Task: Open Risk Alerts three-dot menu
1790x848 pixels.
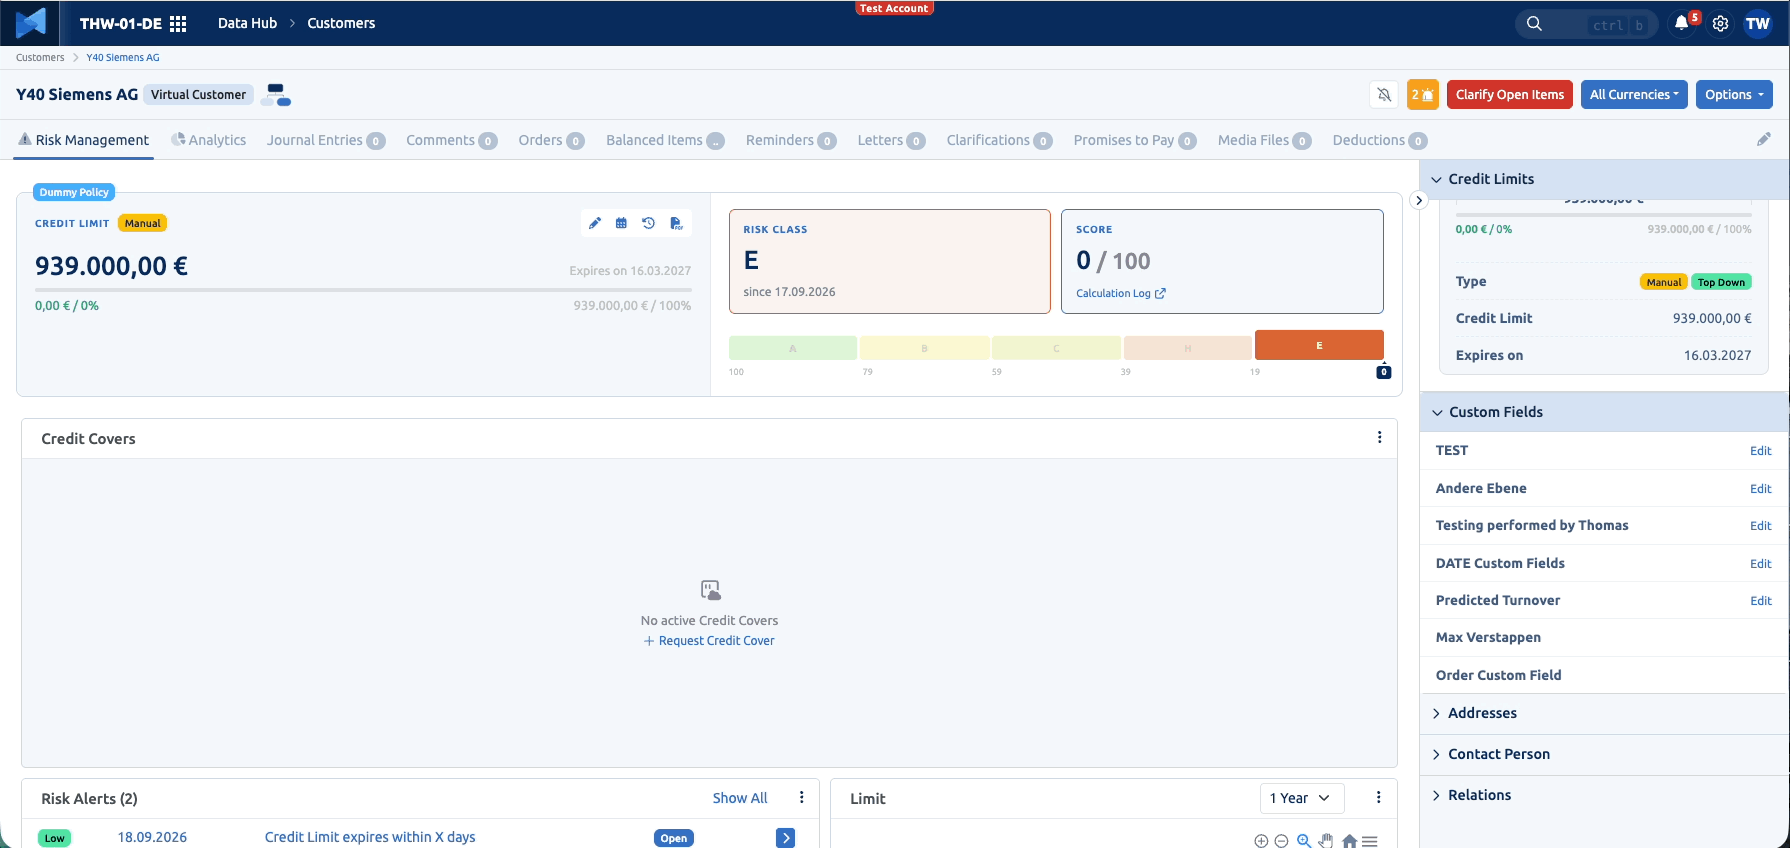Action: tap(801, 798)
